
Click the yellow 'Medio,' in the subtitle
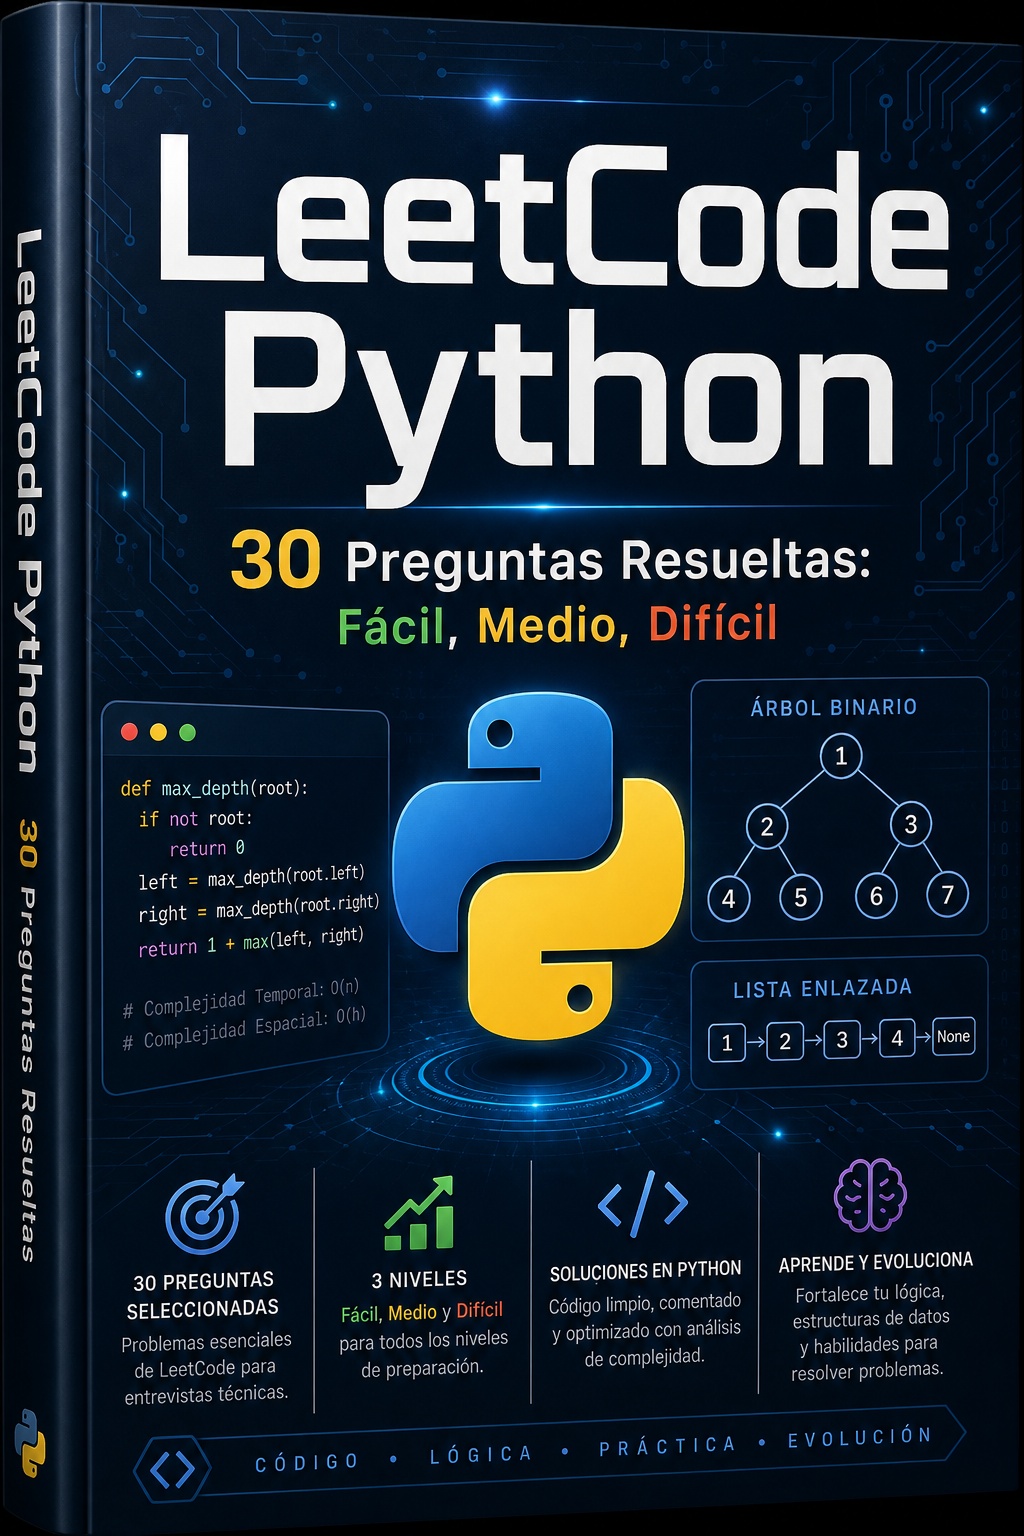pyautogui.click(x=554, y=626)
